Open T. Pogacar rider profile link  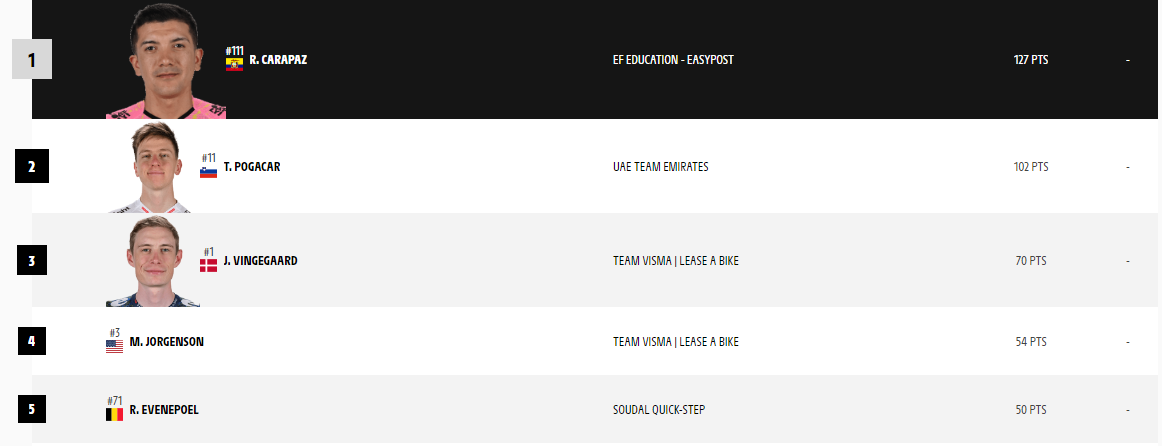point(251,167)
